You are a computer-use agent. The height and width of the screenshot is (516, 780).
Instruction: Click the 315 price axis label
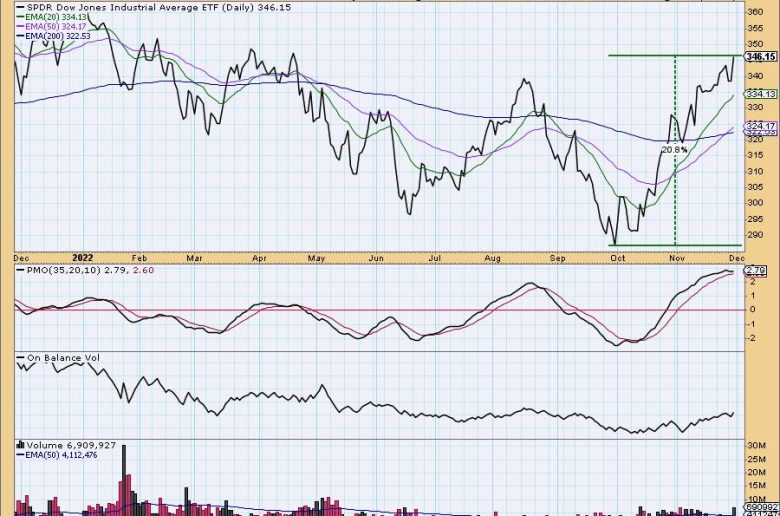tap(755, 155)
